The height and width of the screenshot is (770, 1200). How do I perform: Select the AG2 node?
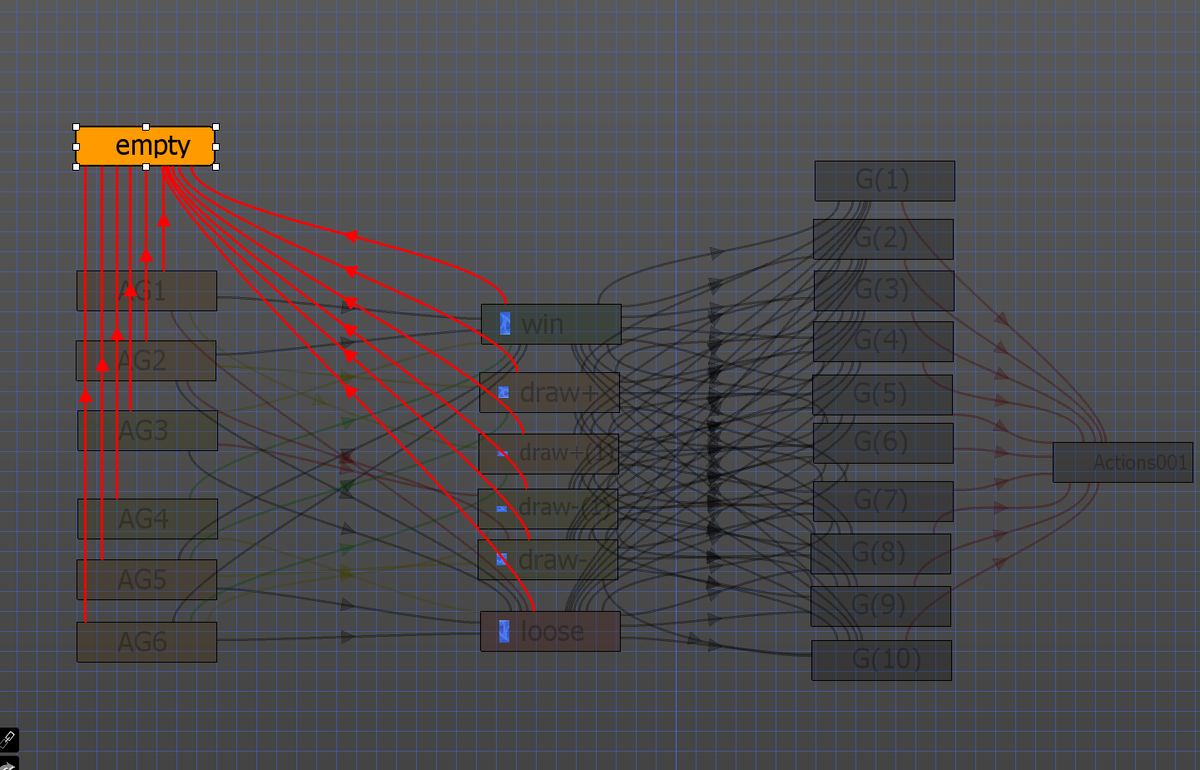point(146,360)
